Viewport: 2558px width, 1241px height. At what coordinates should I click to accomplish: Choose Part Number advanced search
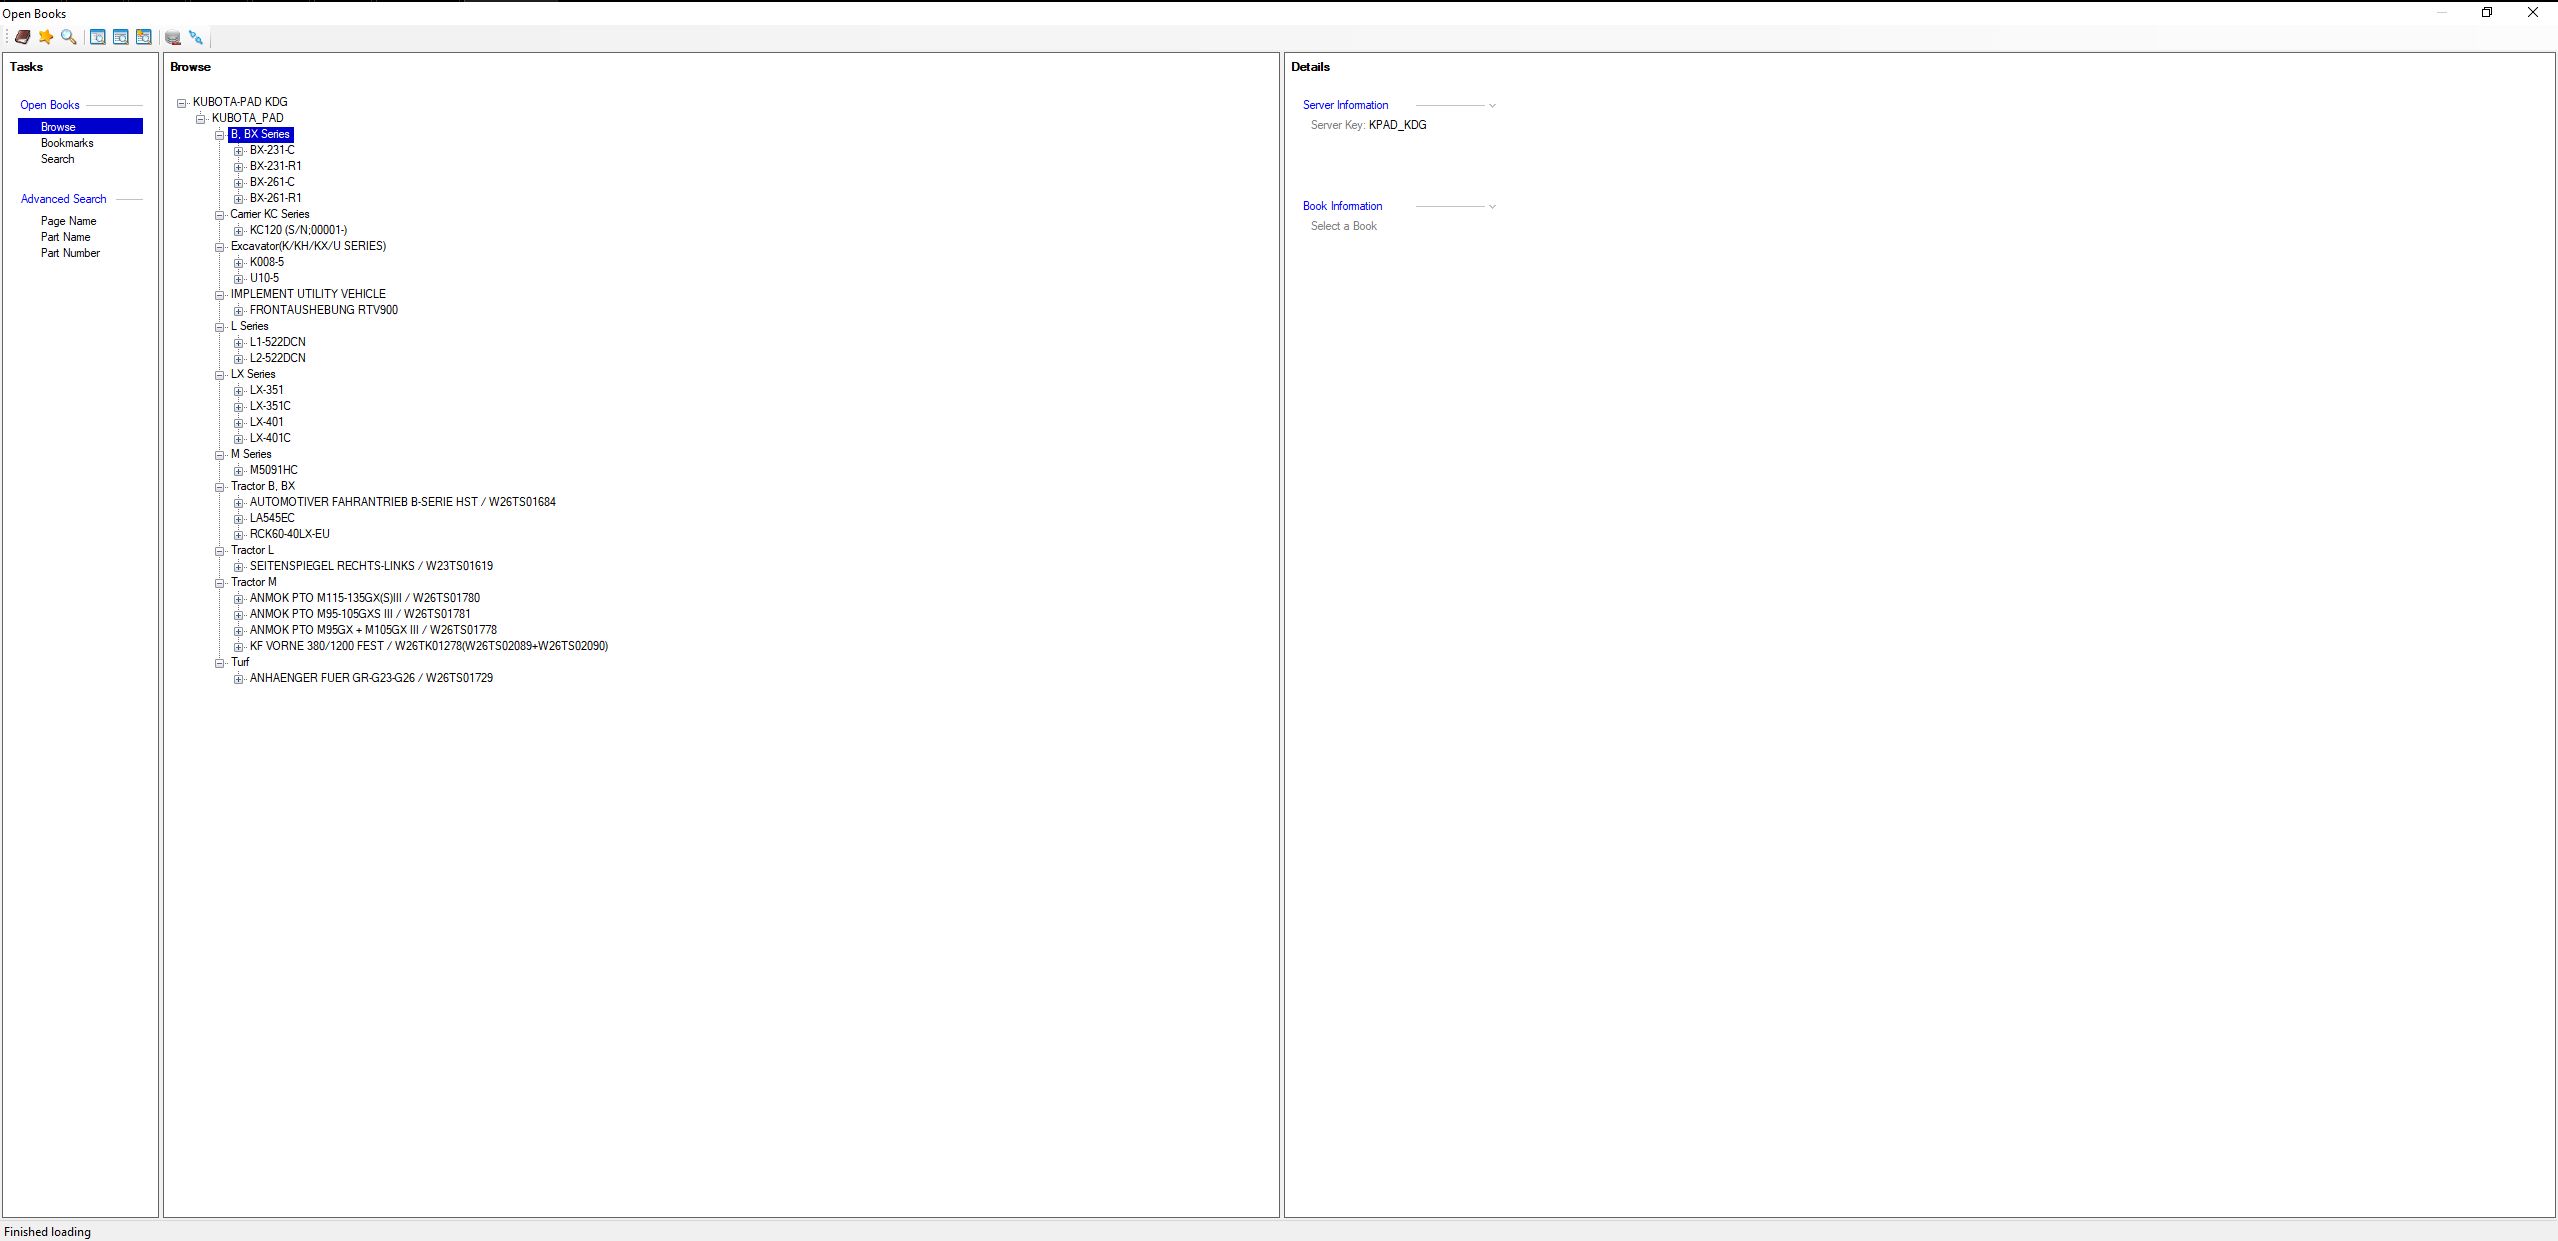click(70, 253)
